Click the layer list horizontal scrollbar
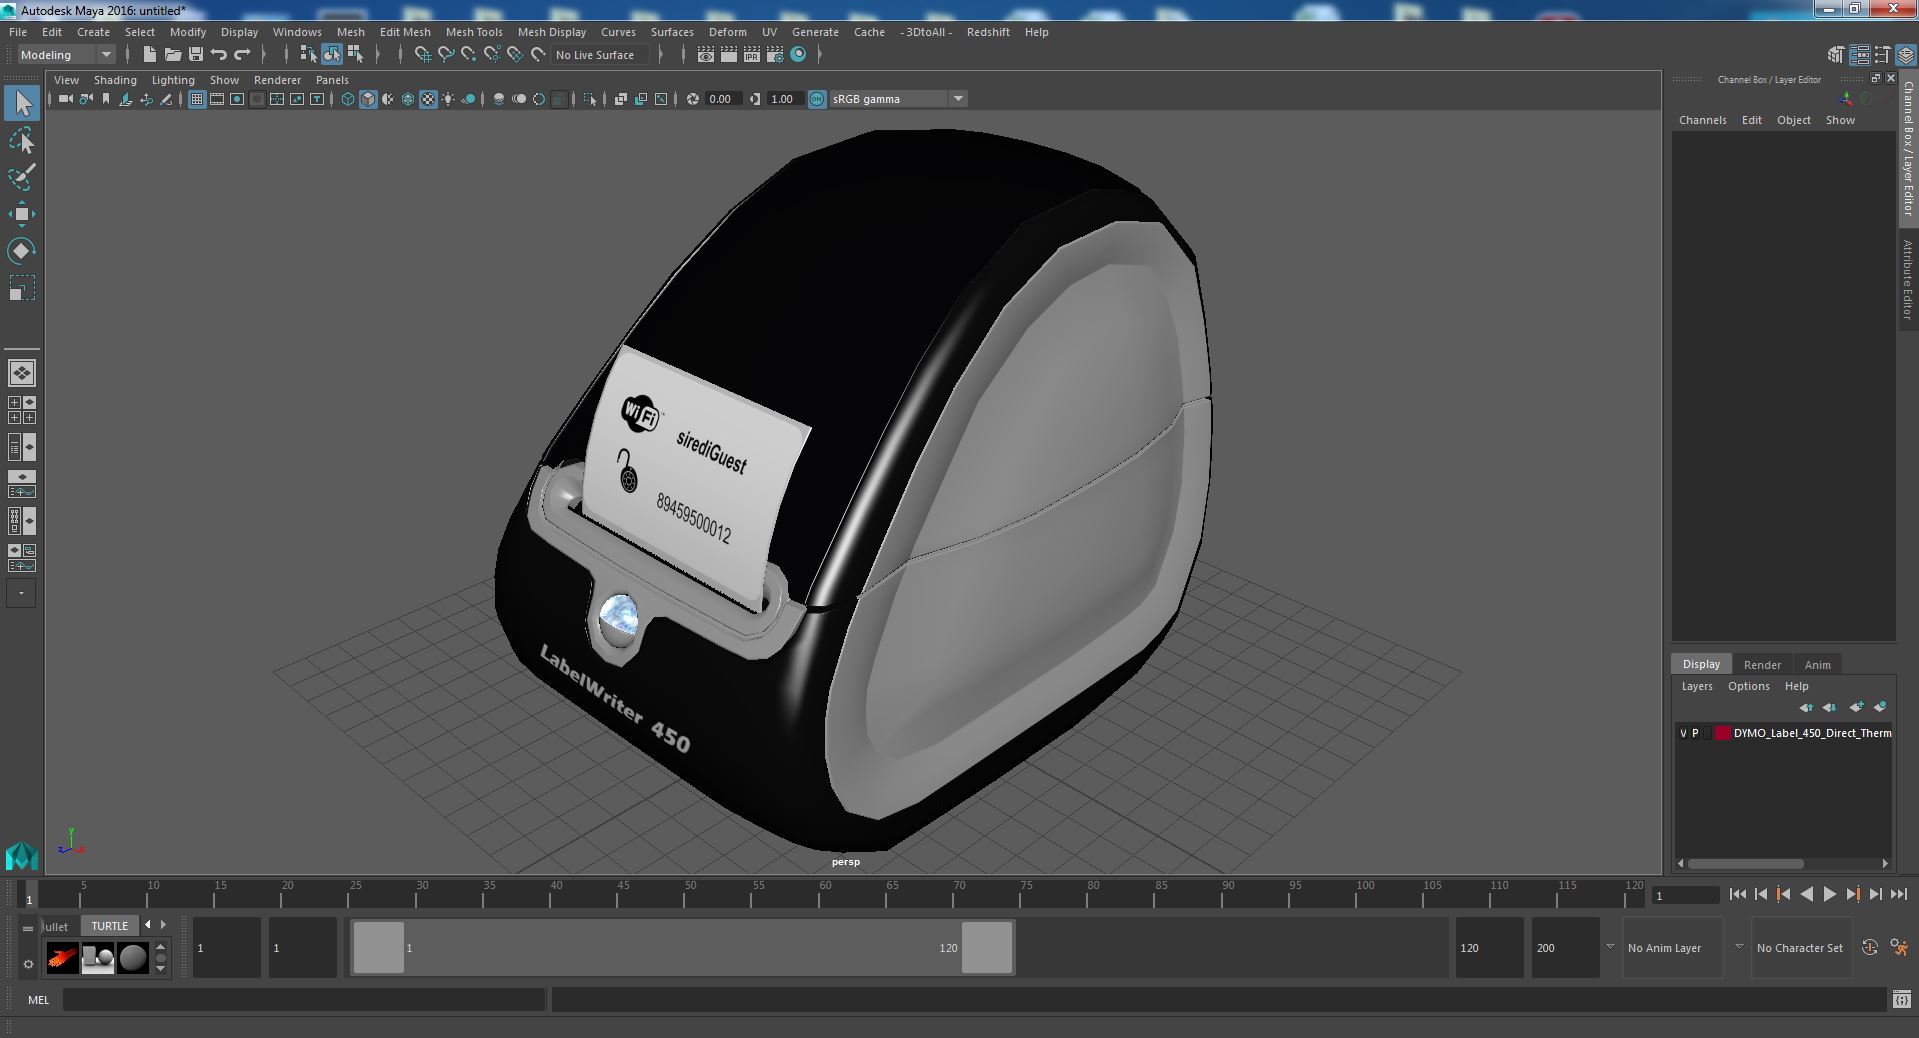1919x1038 pixels. (x=1746, y=863)
